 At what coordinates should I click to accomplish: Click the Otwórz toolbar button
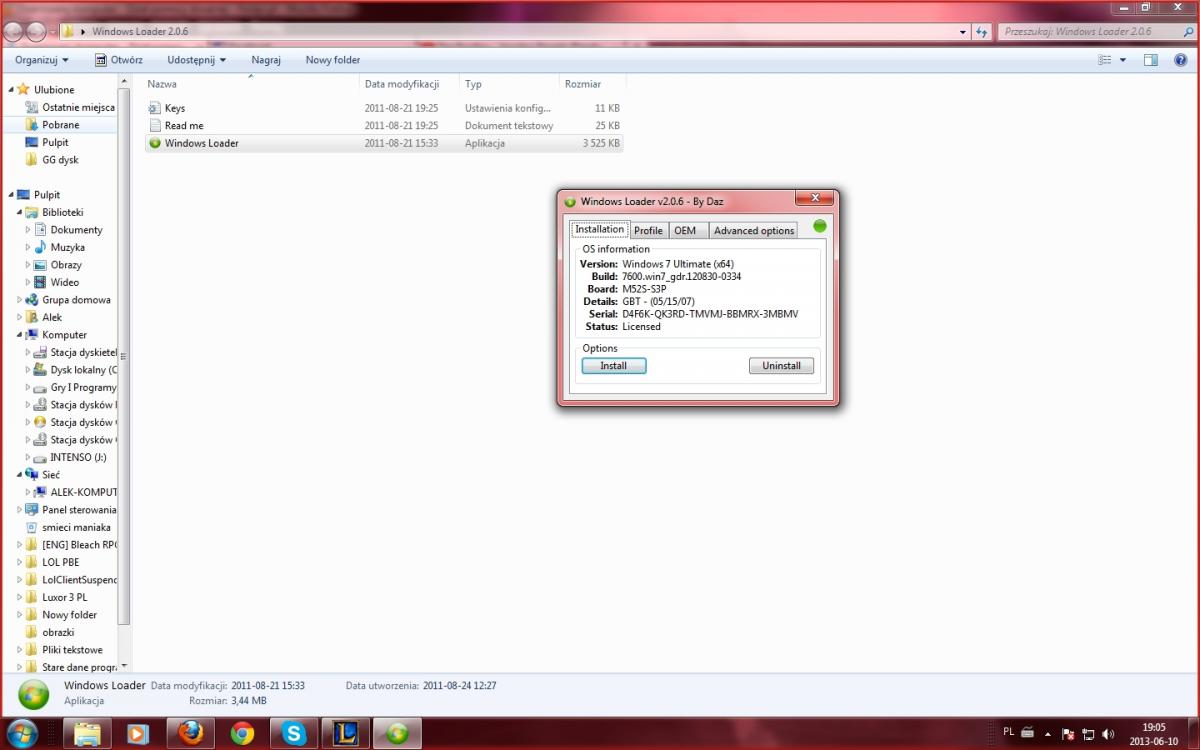pos(119,60)
